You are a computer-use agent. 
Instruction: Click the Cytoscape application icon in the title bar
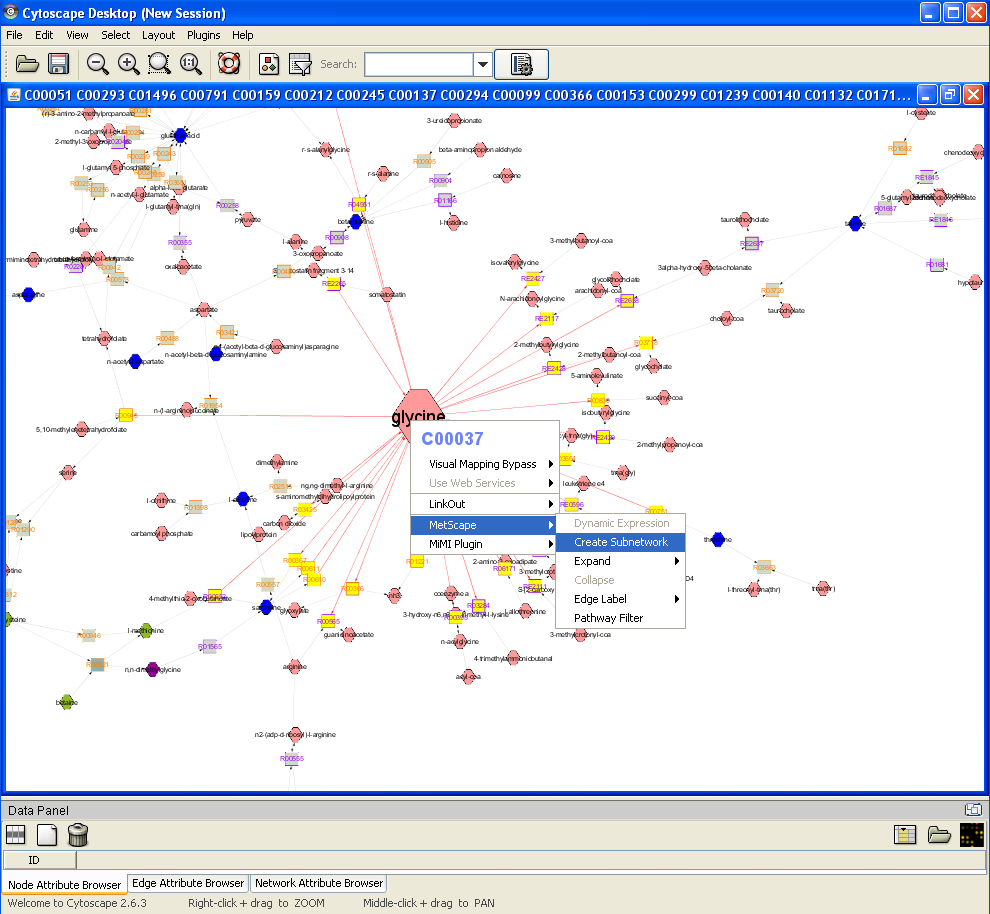point(11,12)
